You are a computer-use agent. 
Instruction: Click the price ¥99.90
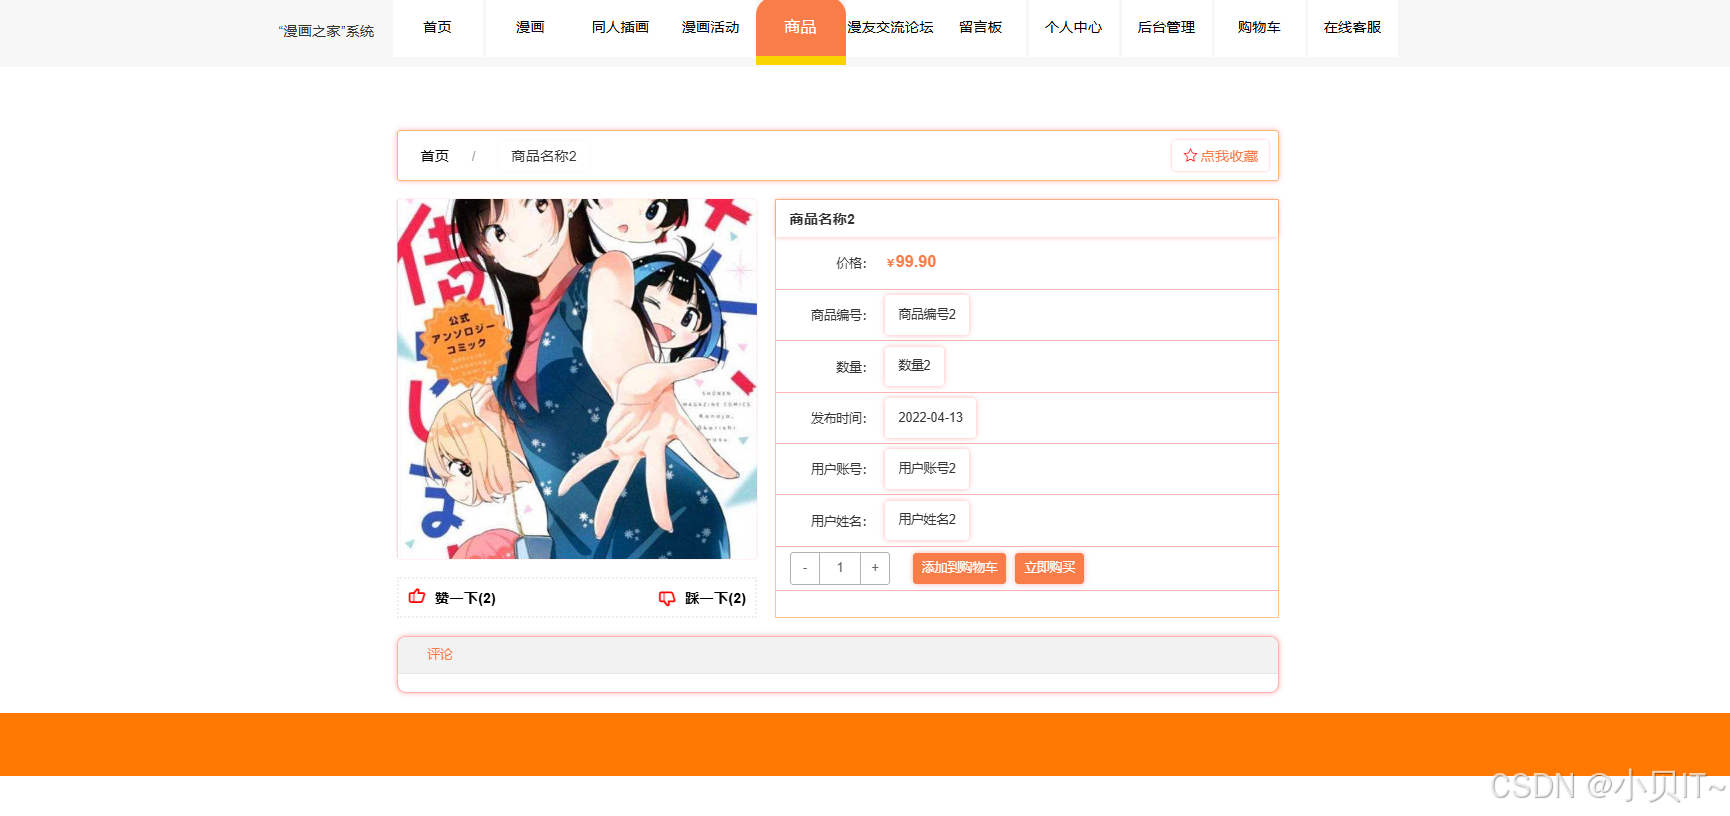(x=911, y=262)
